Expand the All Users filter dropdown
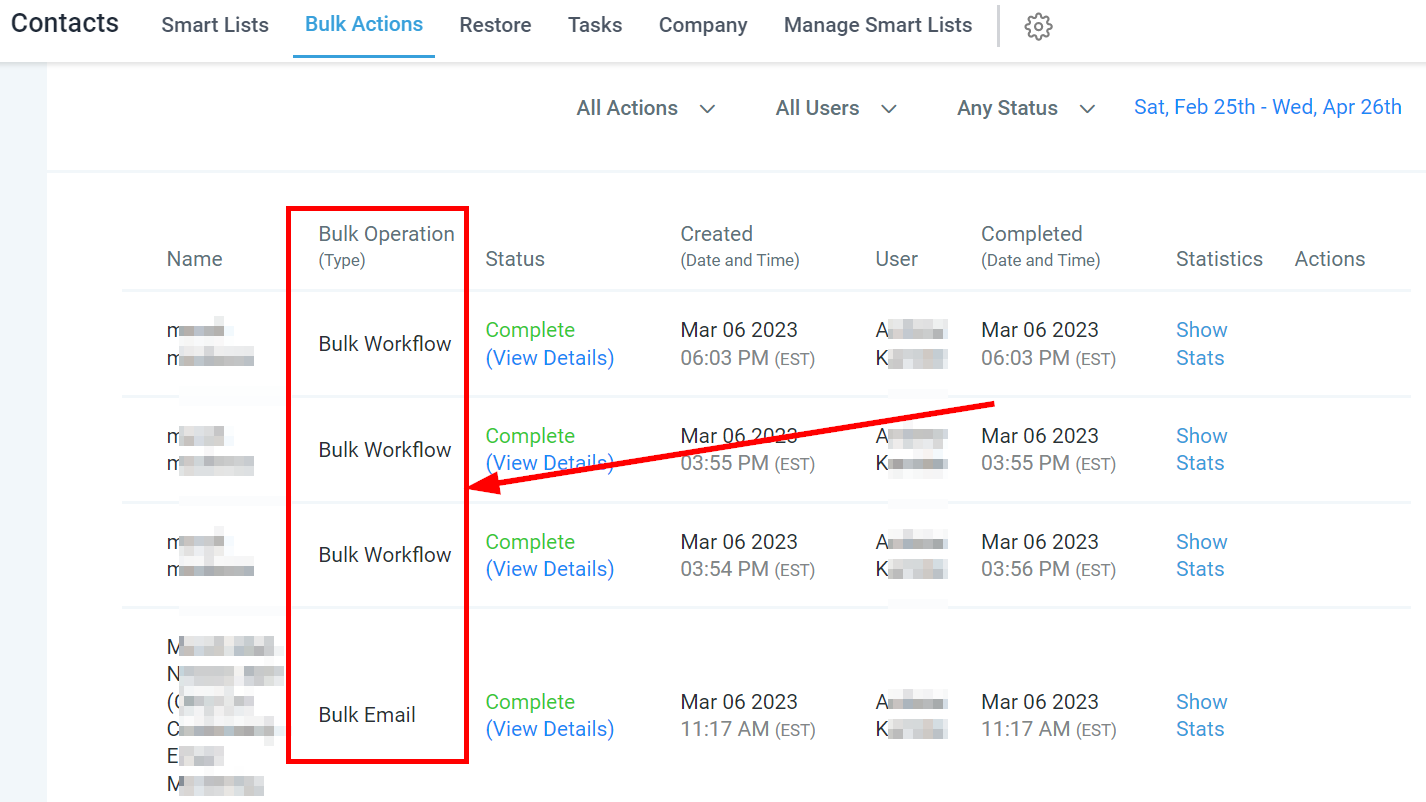This screenshot has height=802, width=1426. click(x=835, y=108)
